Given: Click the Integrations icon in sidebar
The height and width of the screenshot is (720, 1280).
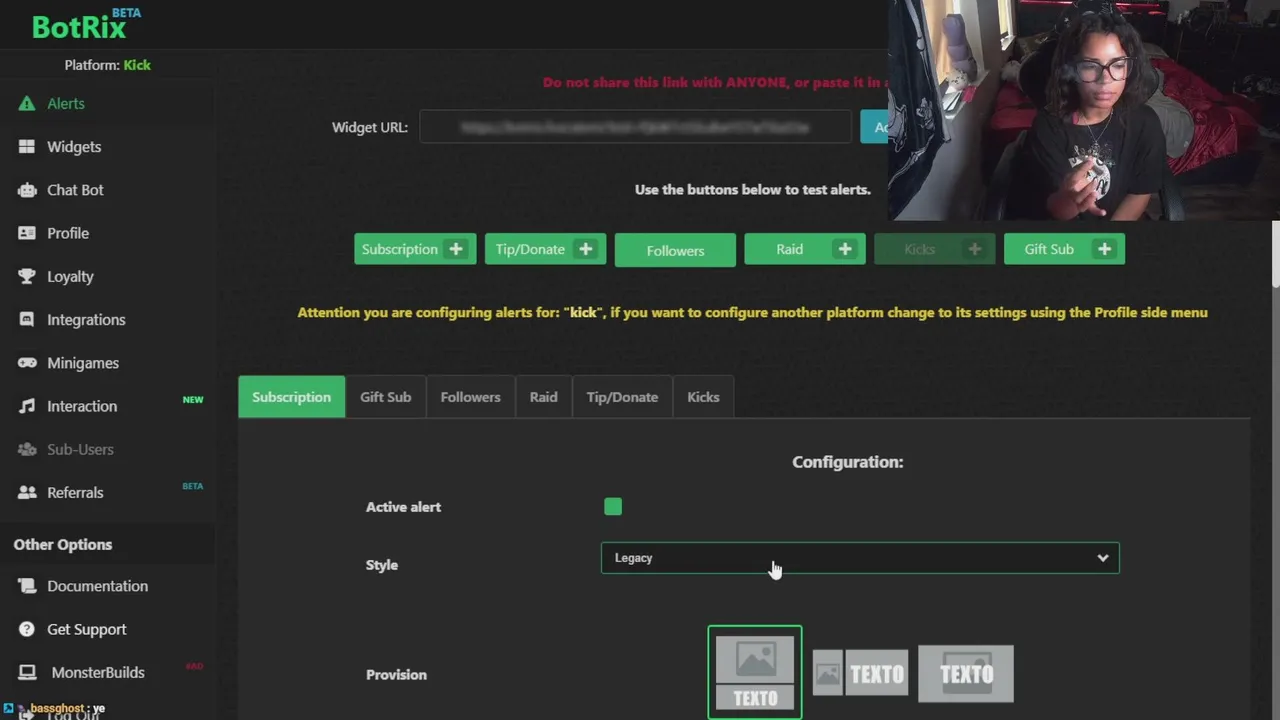Looking at the screenshot, I should click(x=27, y=320).
